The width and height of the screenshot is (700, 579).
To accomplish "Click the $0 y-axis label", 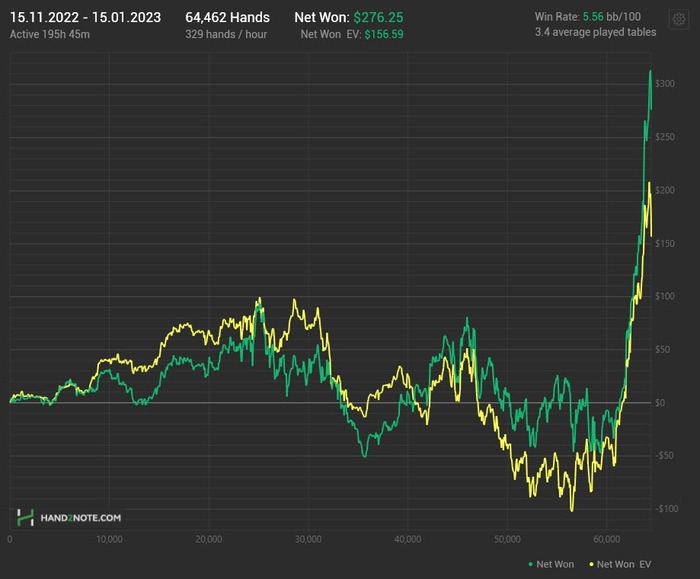I will [x=660, y=403].
